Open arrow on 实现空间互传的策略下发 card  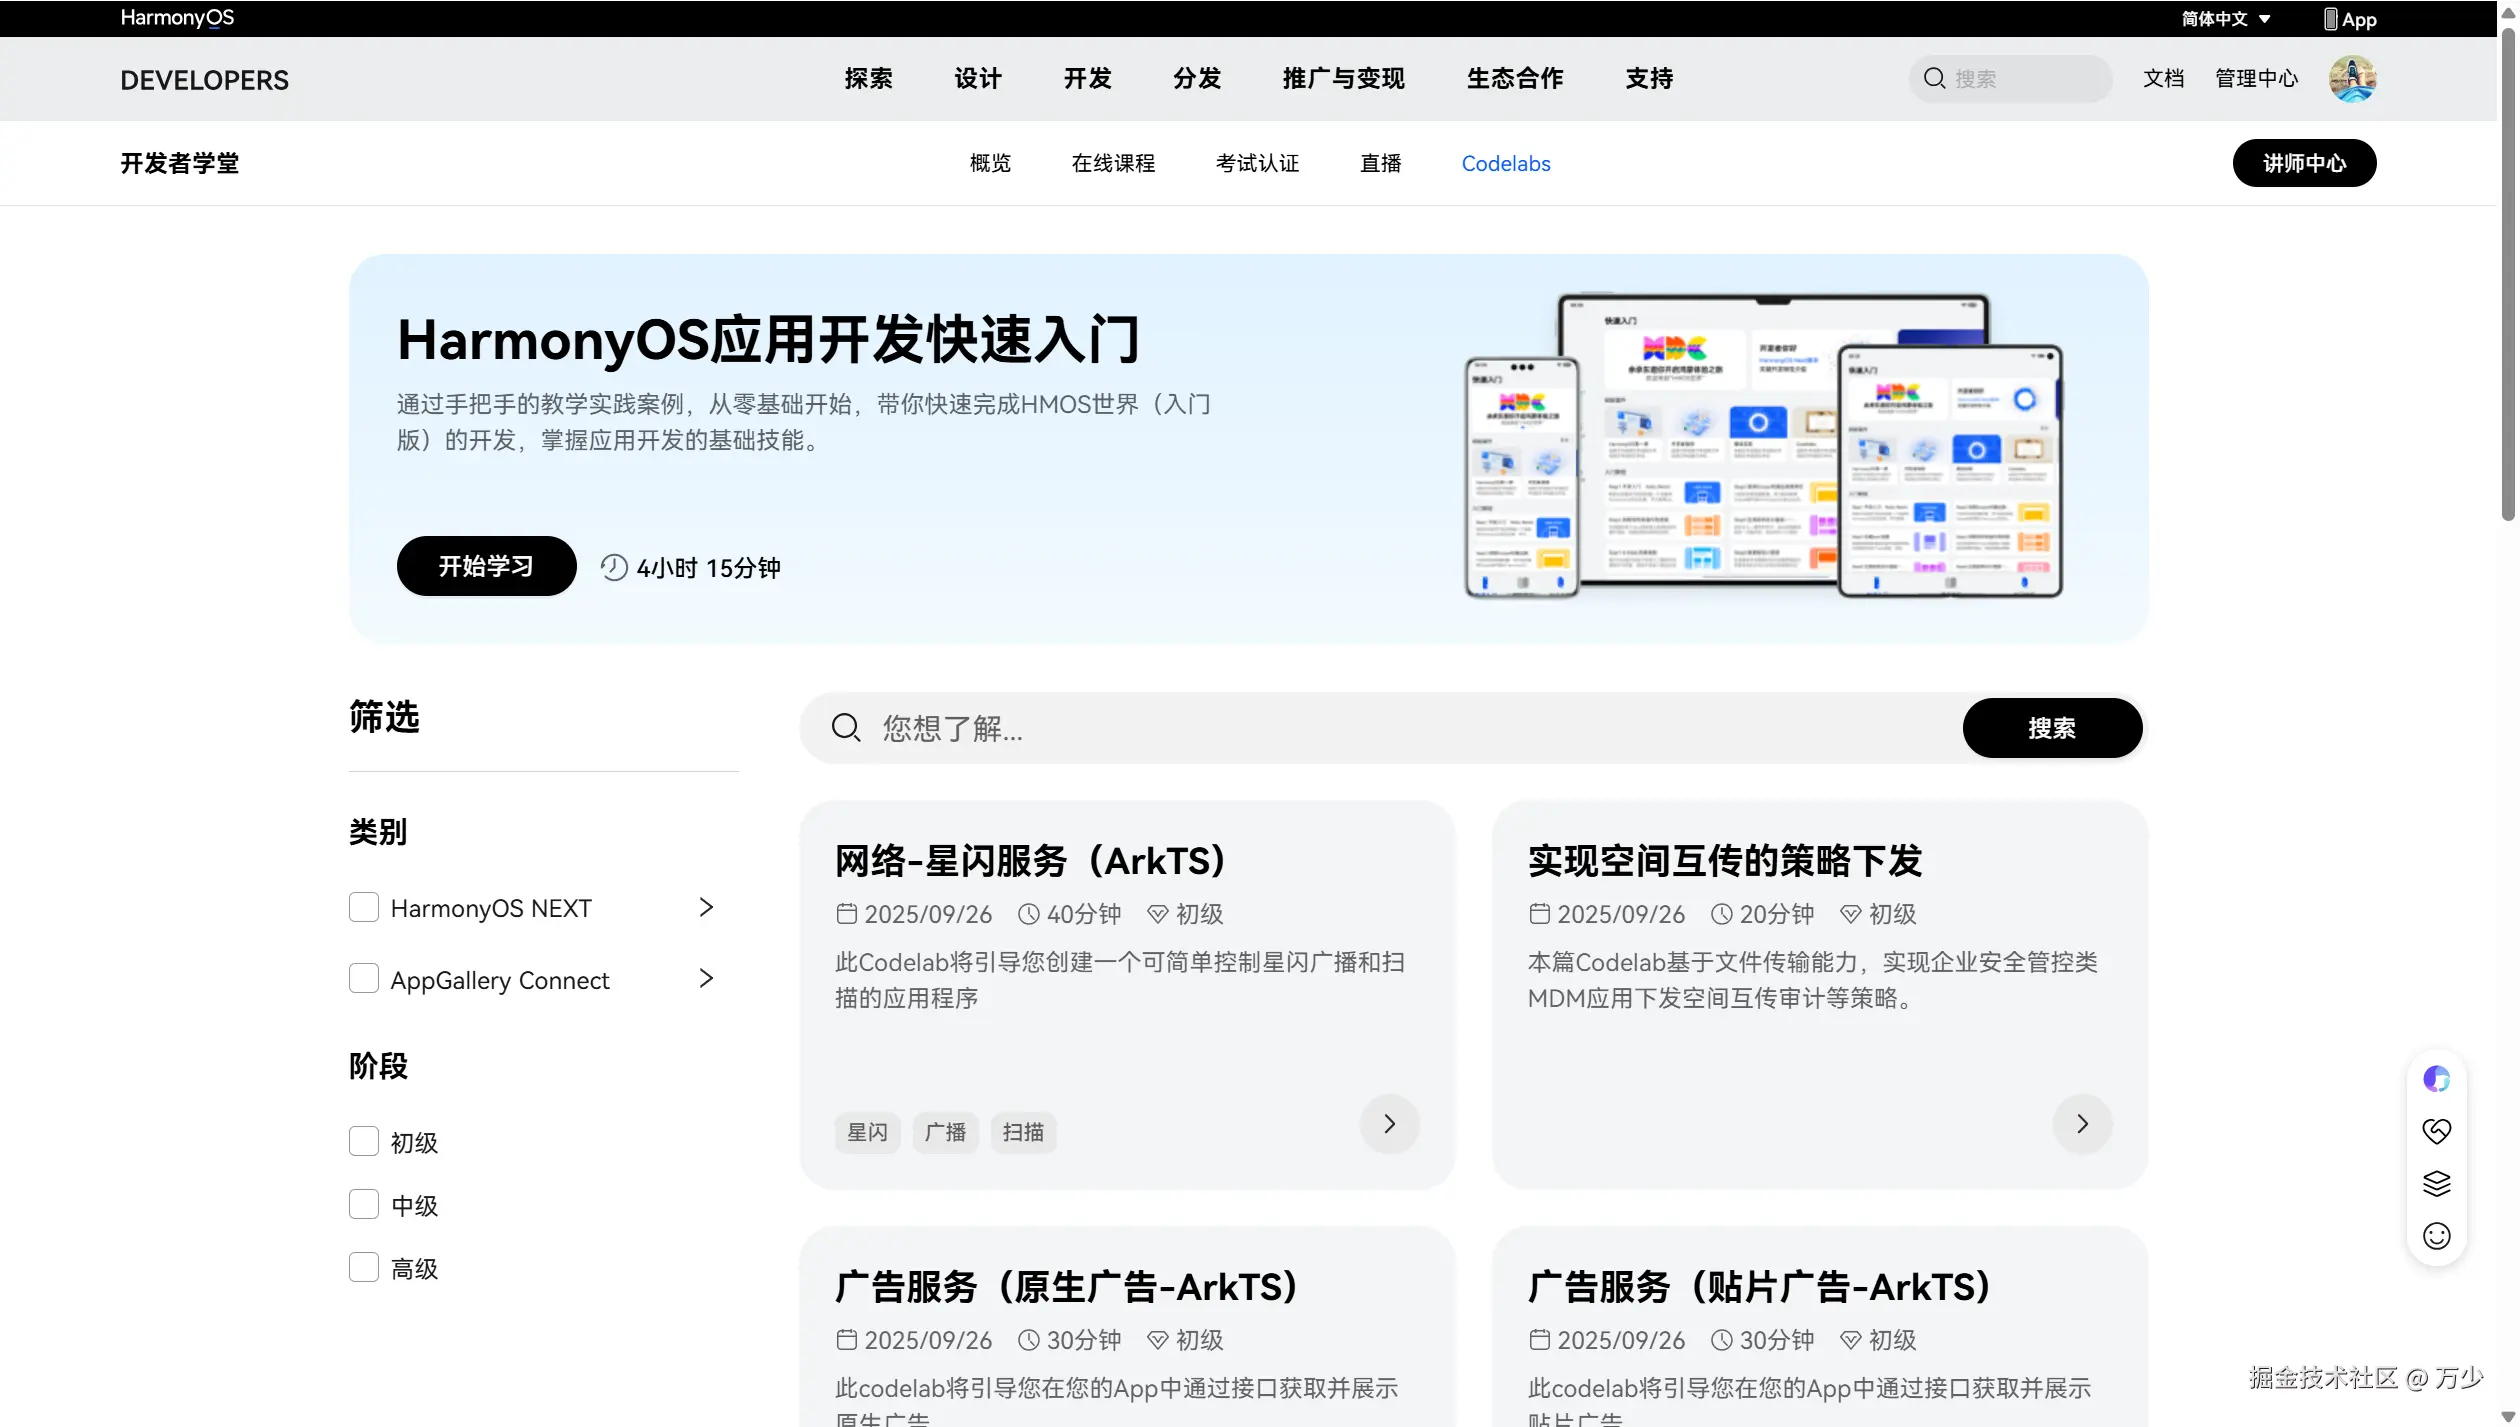[2082, 1124]
